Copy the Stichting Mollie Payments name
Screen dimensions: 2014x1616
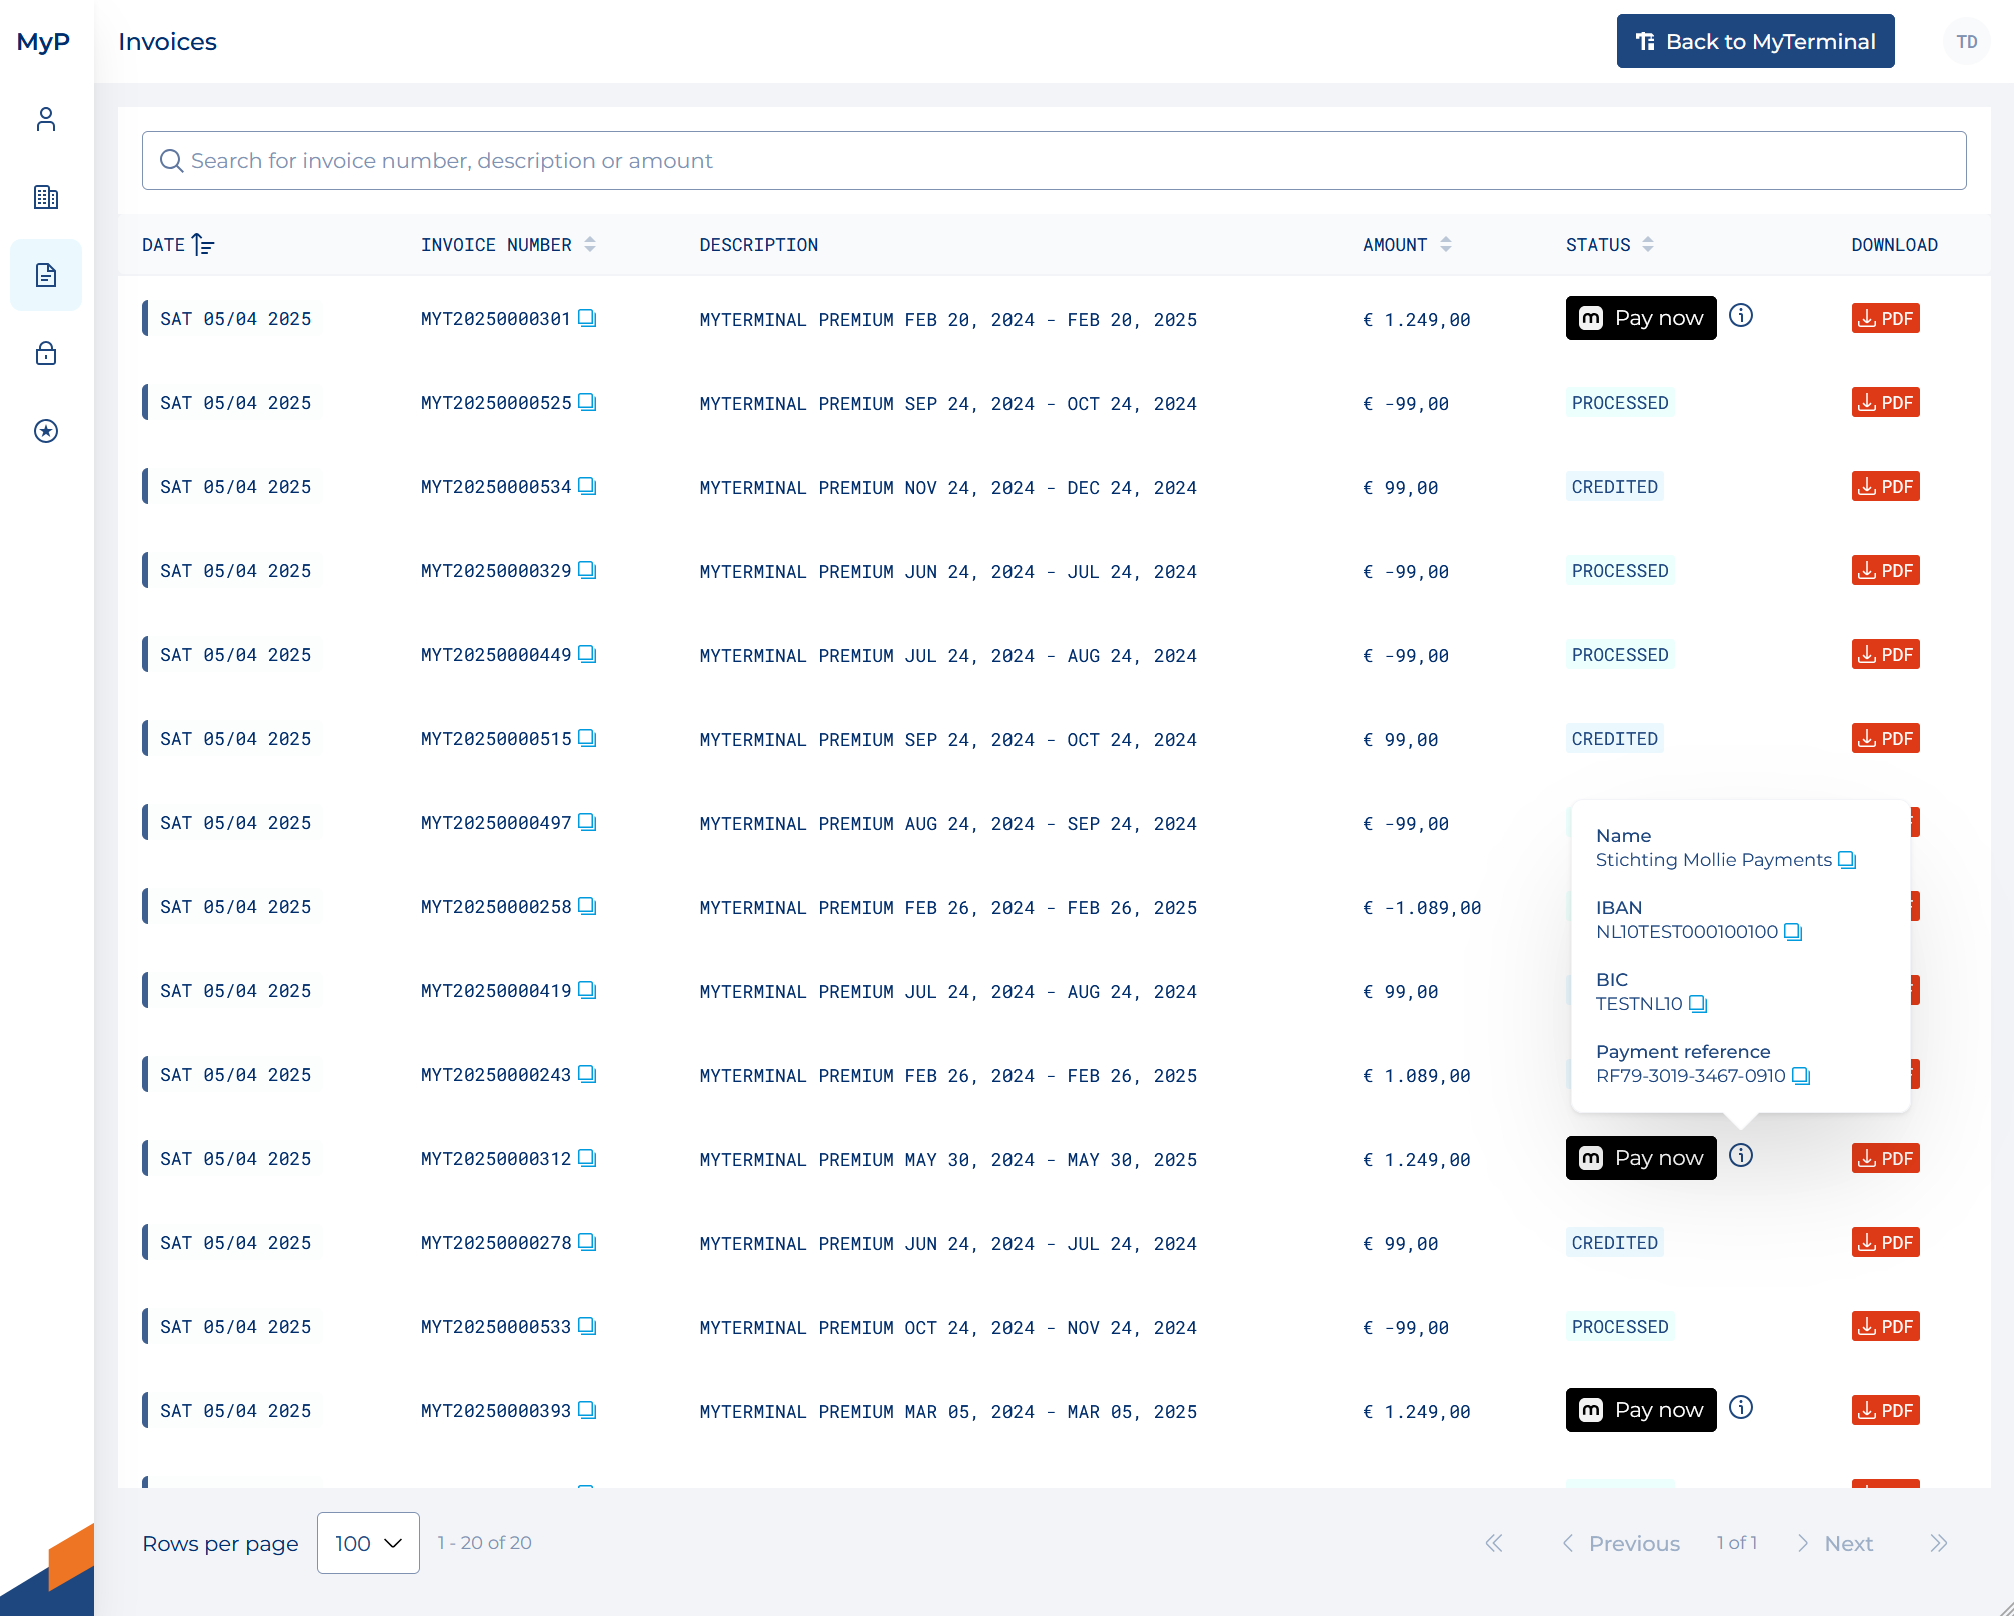(x=1847, y=860)
